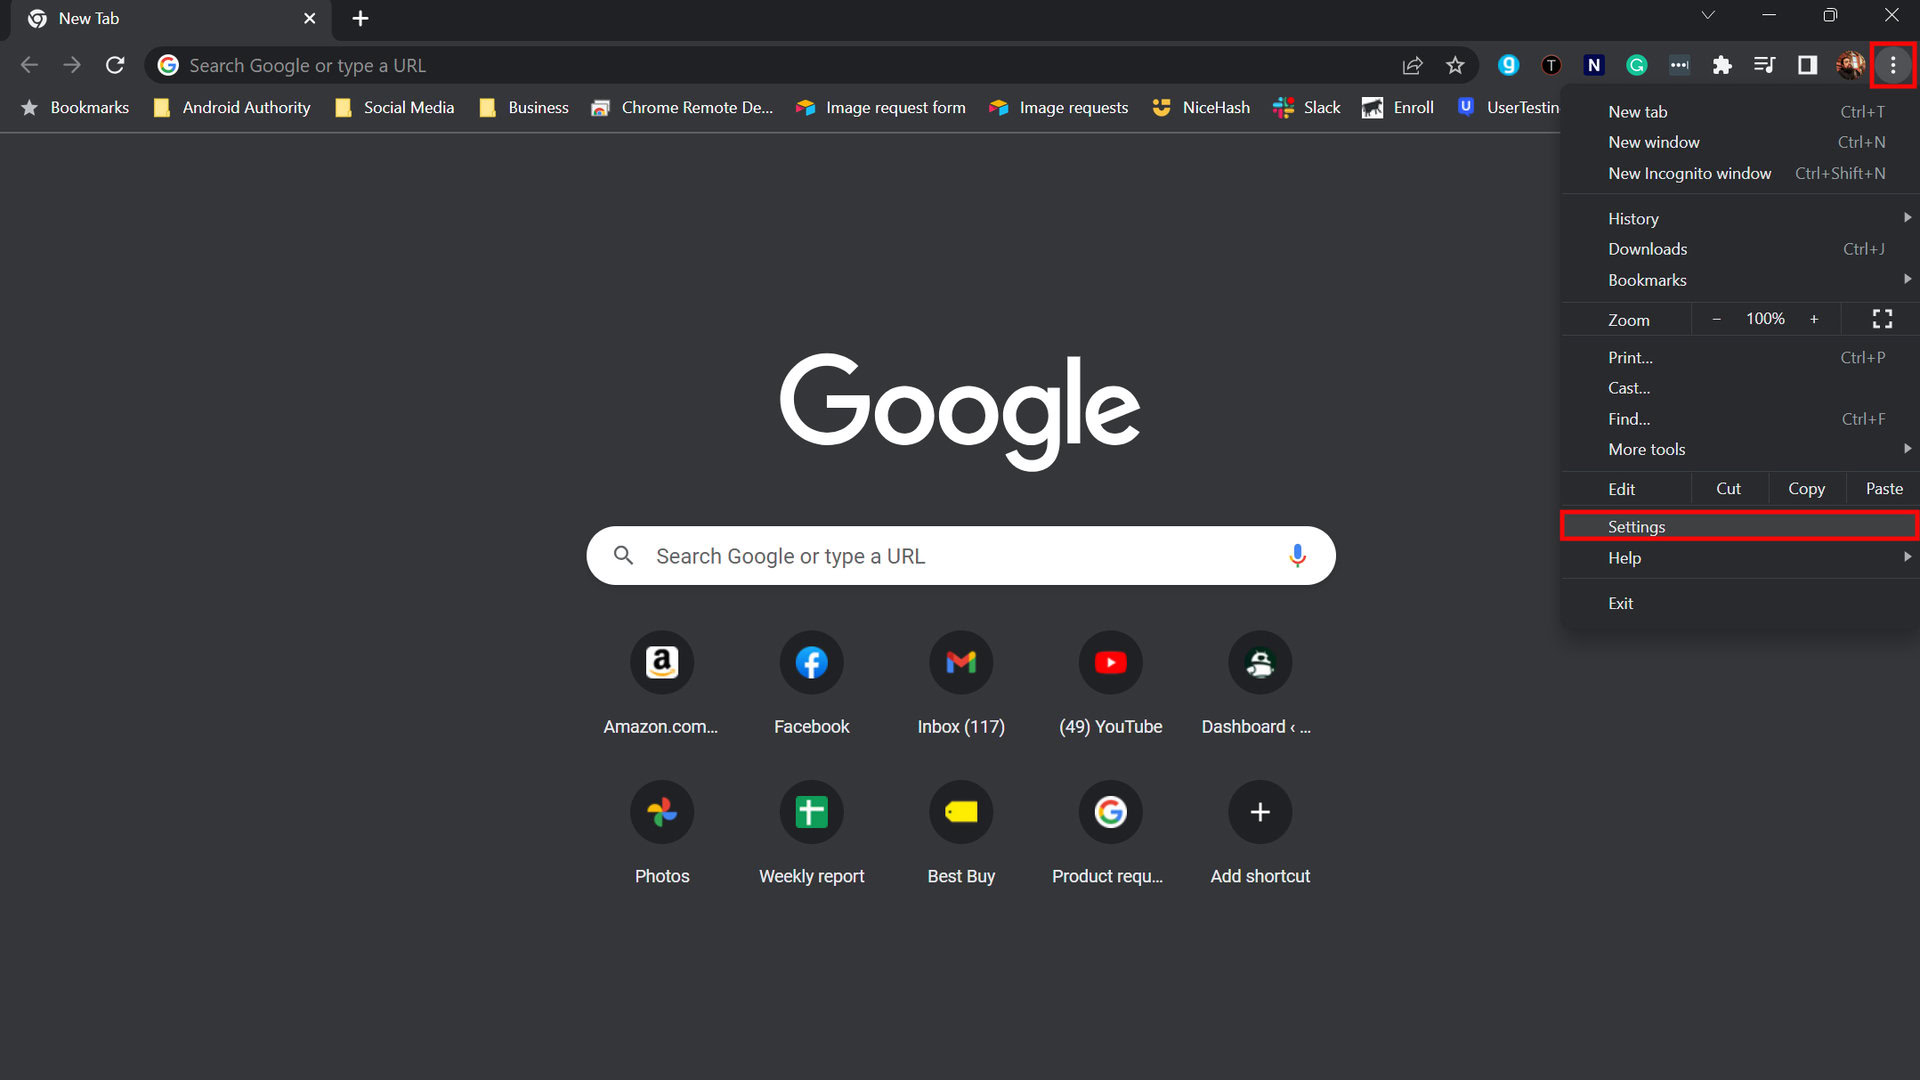
Task: Click the voice search microphone icon
Action: [1297, 556]
